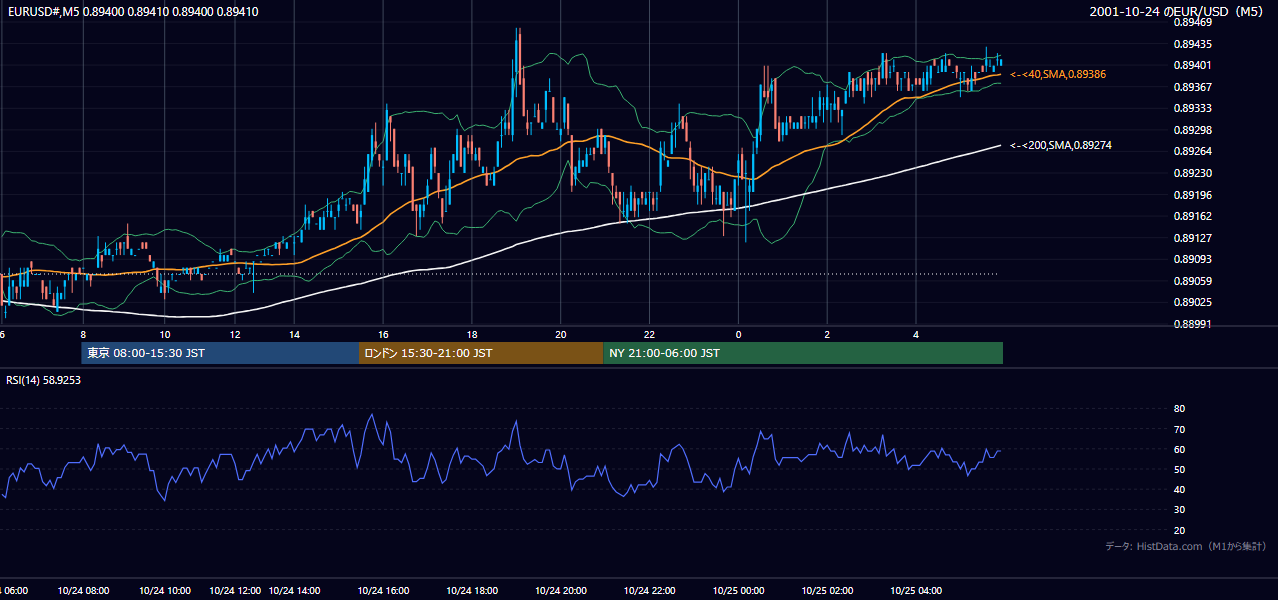Click the 10/25 00:00 date label

pos(738,590)
